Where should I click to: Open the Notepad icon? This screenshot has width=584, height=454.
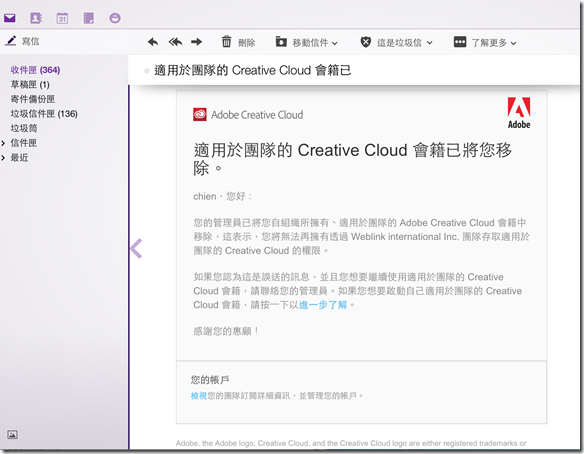point(89,18)
